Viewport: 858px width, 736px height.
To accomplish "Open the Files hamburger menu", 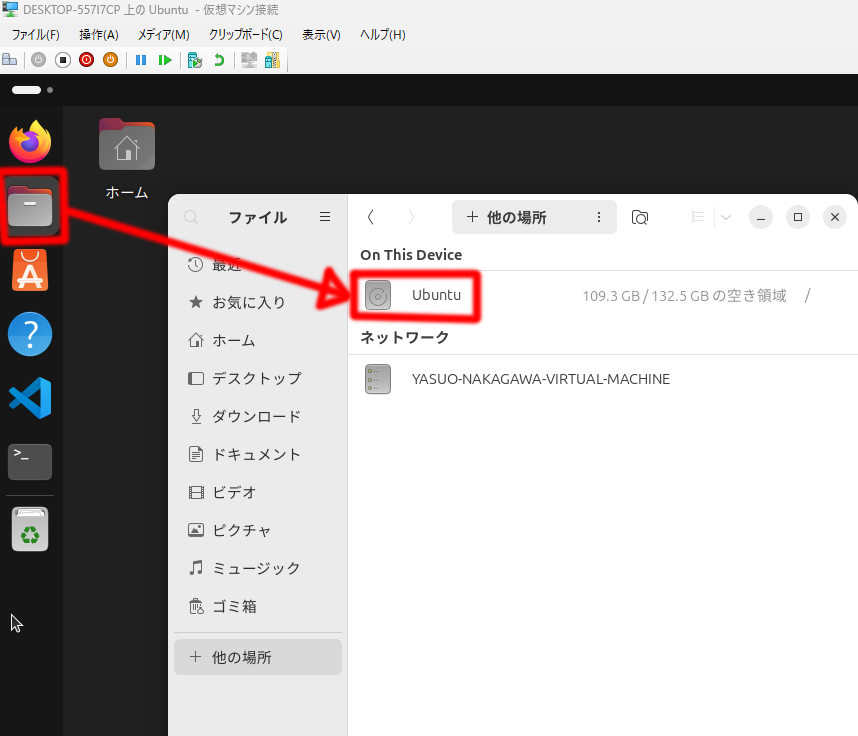I will point(324,217).
